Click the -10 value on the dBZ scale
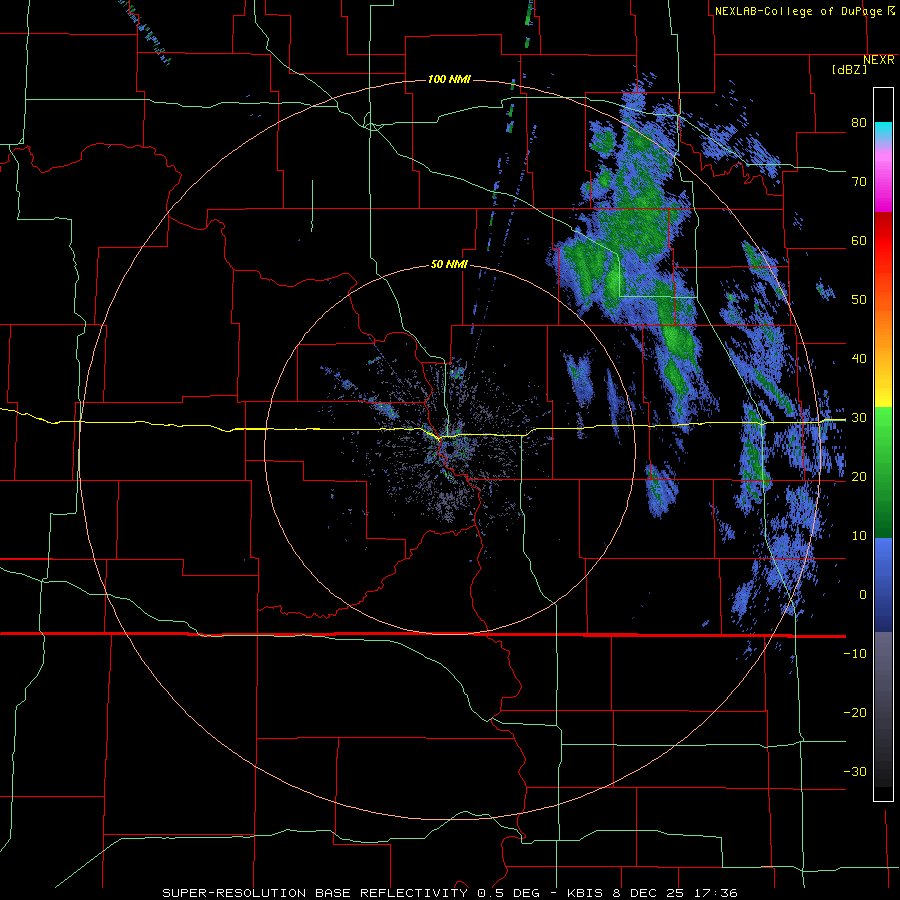The width and height of the screenshot is (900, 900). click(855, 654)
